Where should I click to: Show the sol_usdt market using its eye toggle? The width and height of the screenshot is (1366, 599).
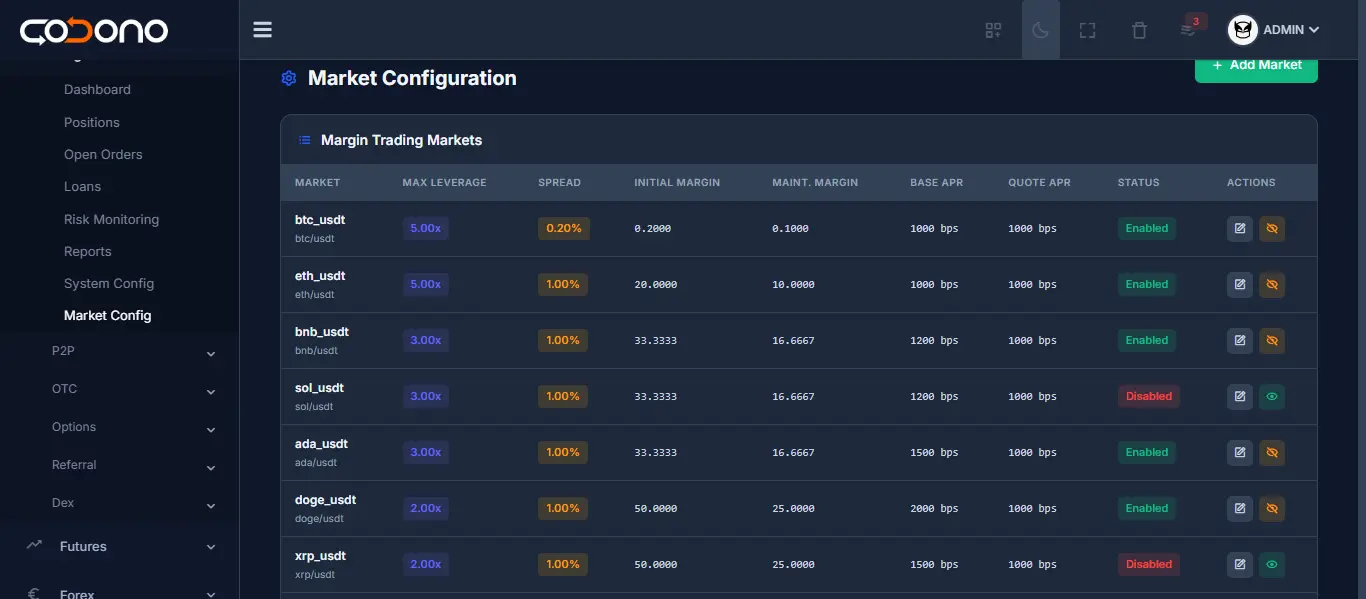[x=1272, y=396]
